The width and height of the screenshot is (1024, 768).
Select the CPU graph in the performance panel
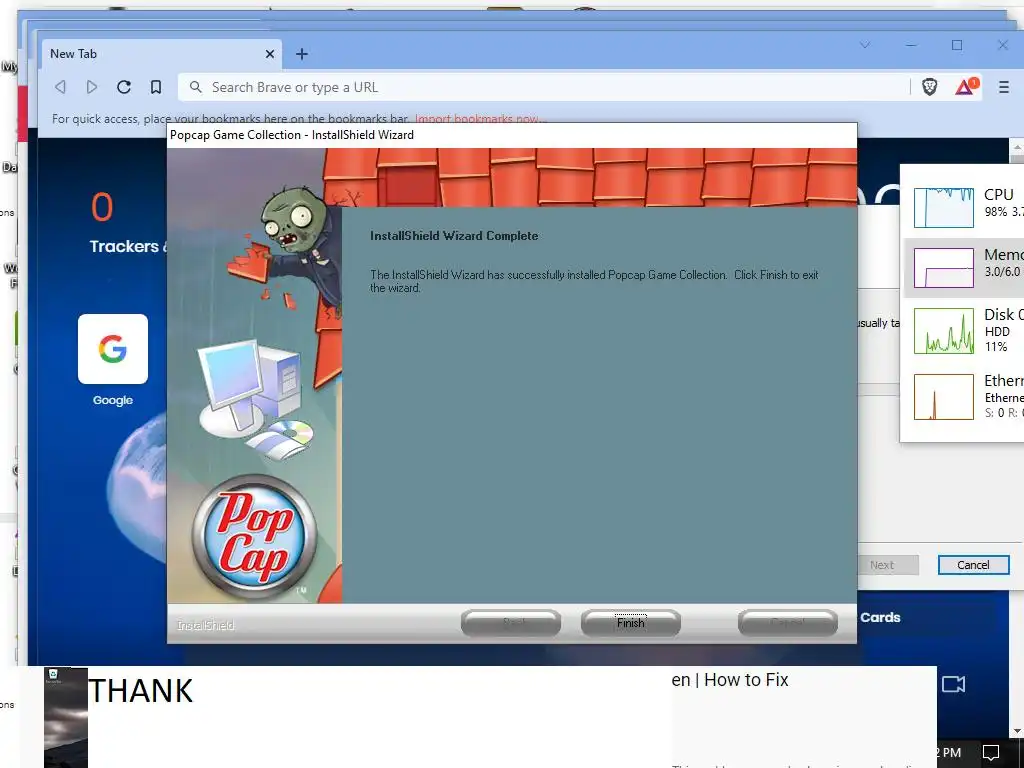[943, 208]
